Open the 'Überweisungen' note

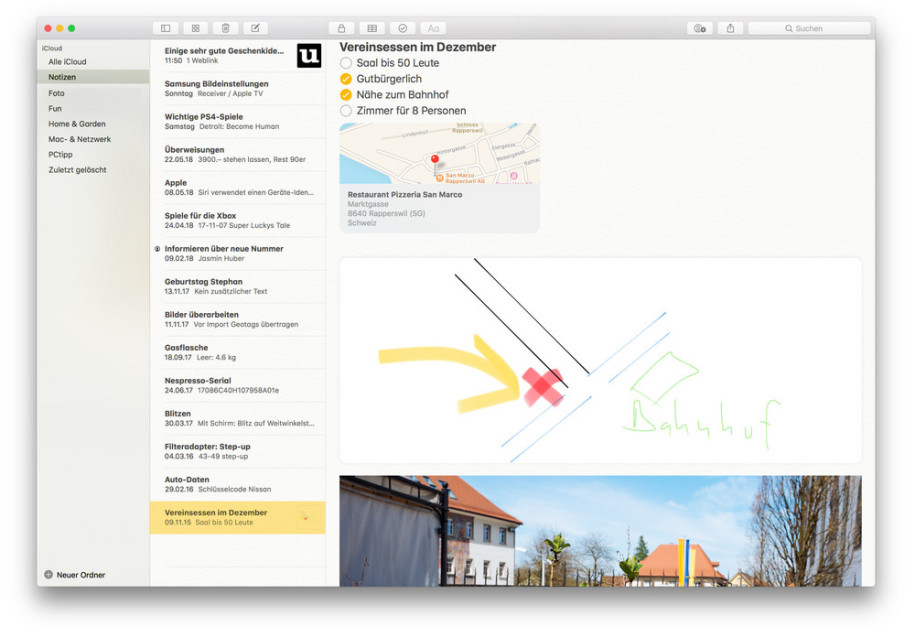point(238,155)
